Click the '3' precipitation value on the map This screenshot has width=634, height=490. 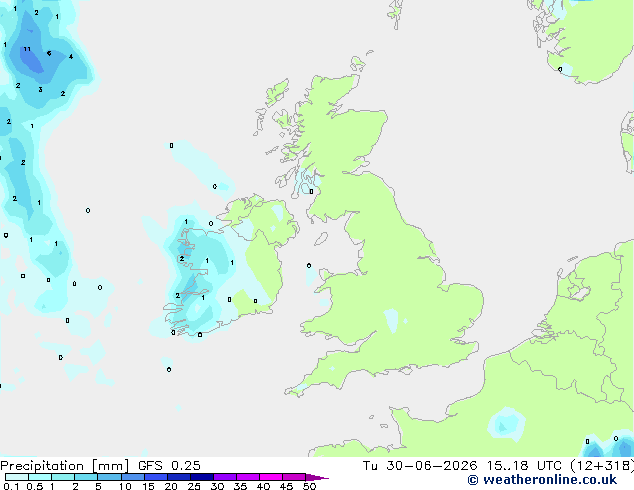40,90
